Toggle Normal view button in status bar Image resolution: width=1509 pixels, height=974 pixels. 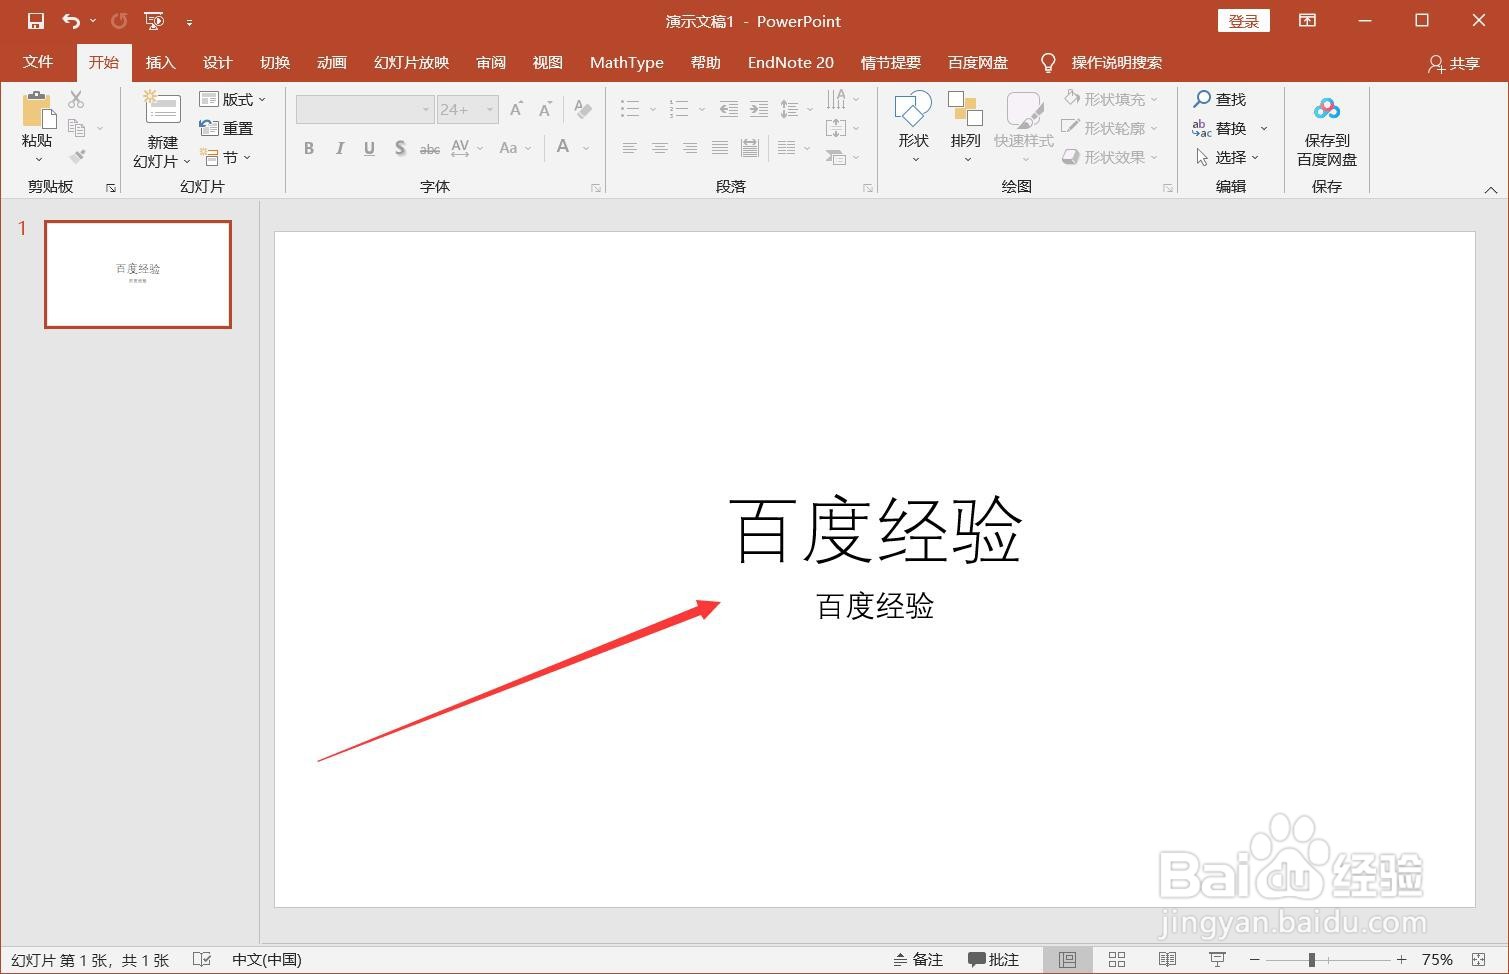[x=1067, y=959]
